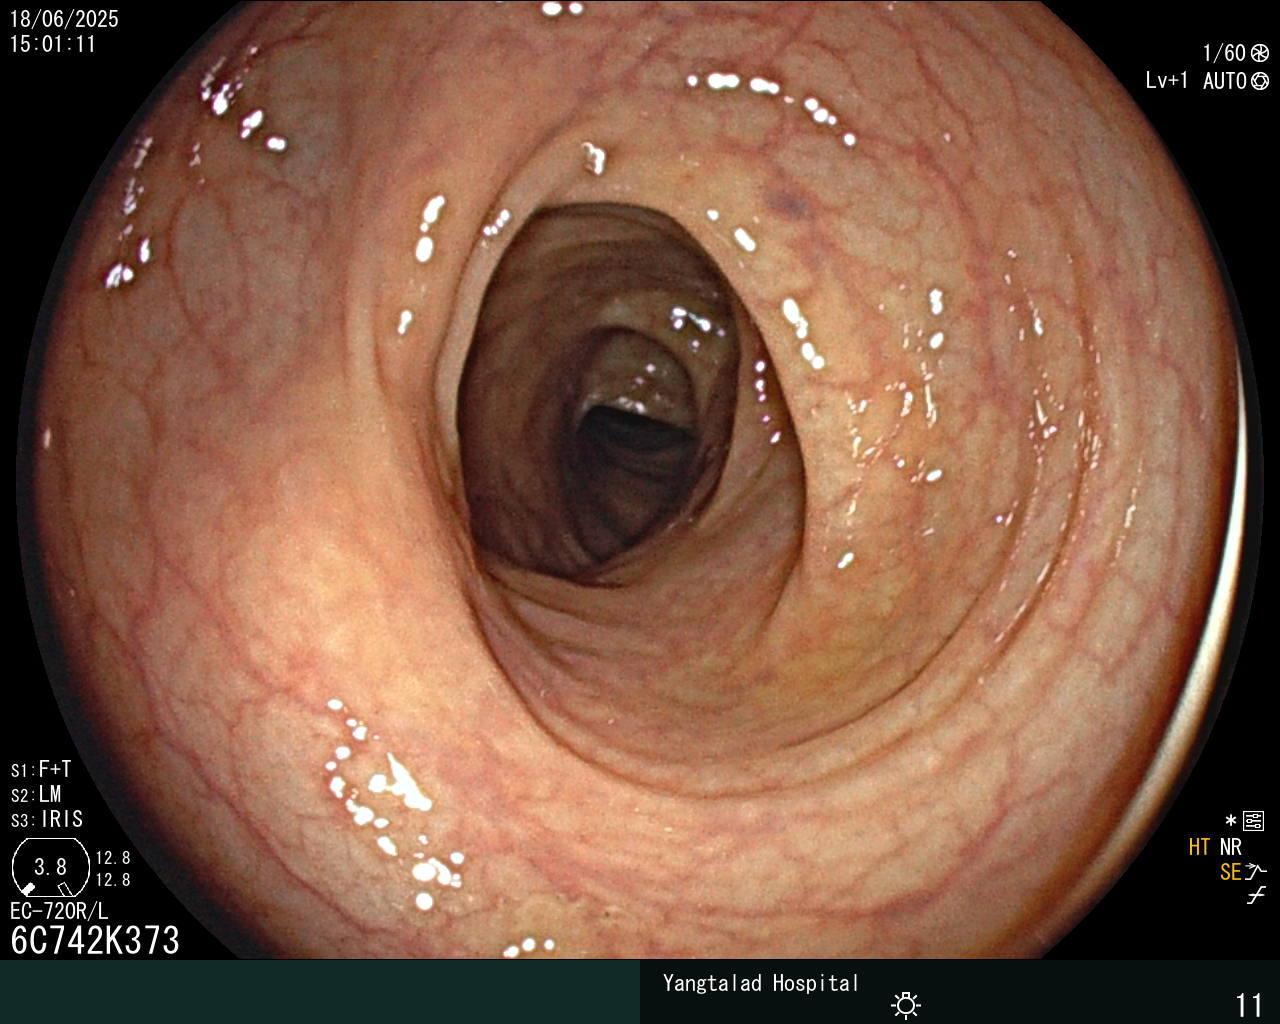
Task: Click the yellow HT indicator
Action: coord(1200,847)
